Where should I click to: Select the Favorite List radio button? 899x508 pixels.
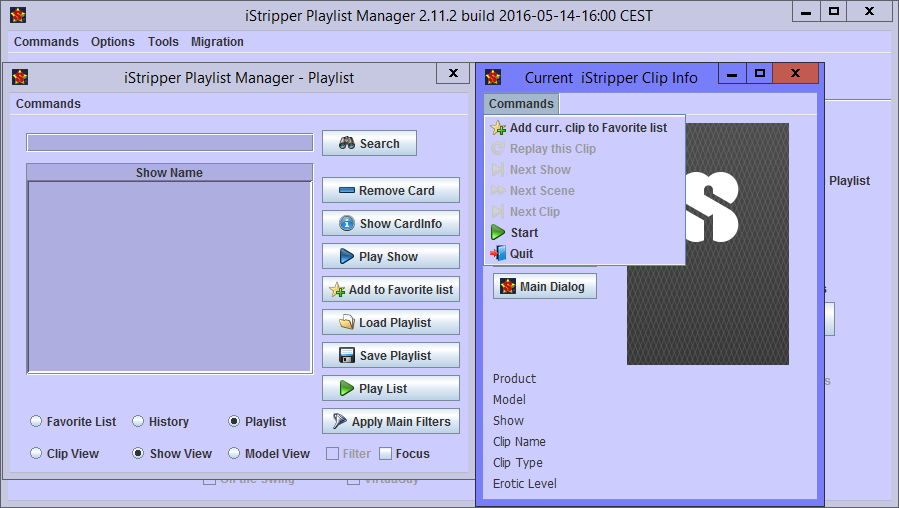tap(37, 422)
